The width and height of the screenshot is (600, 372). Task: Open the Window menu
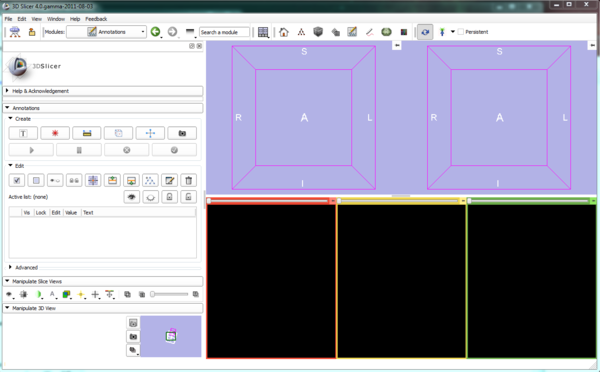(56, 19)
